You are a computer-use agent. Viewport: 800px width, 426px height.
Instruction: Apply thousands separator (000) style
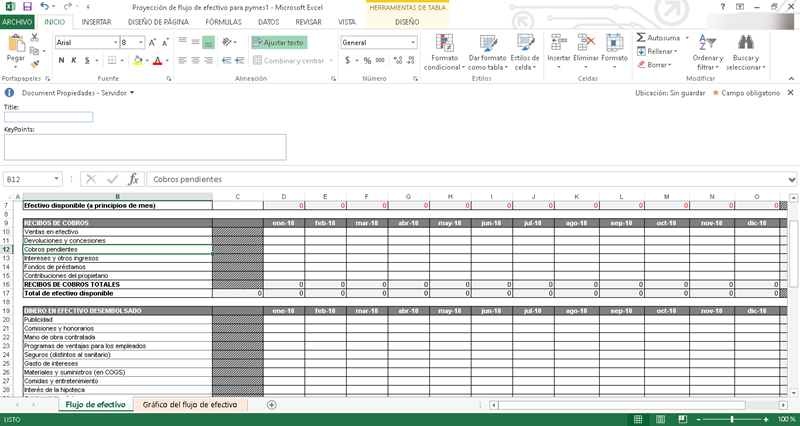click(380, 61)
